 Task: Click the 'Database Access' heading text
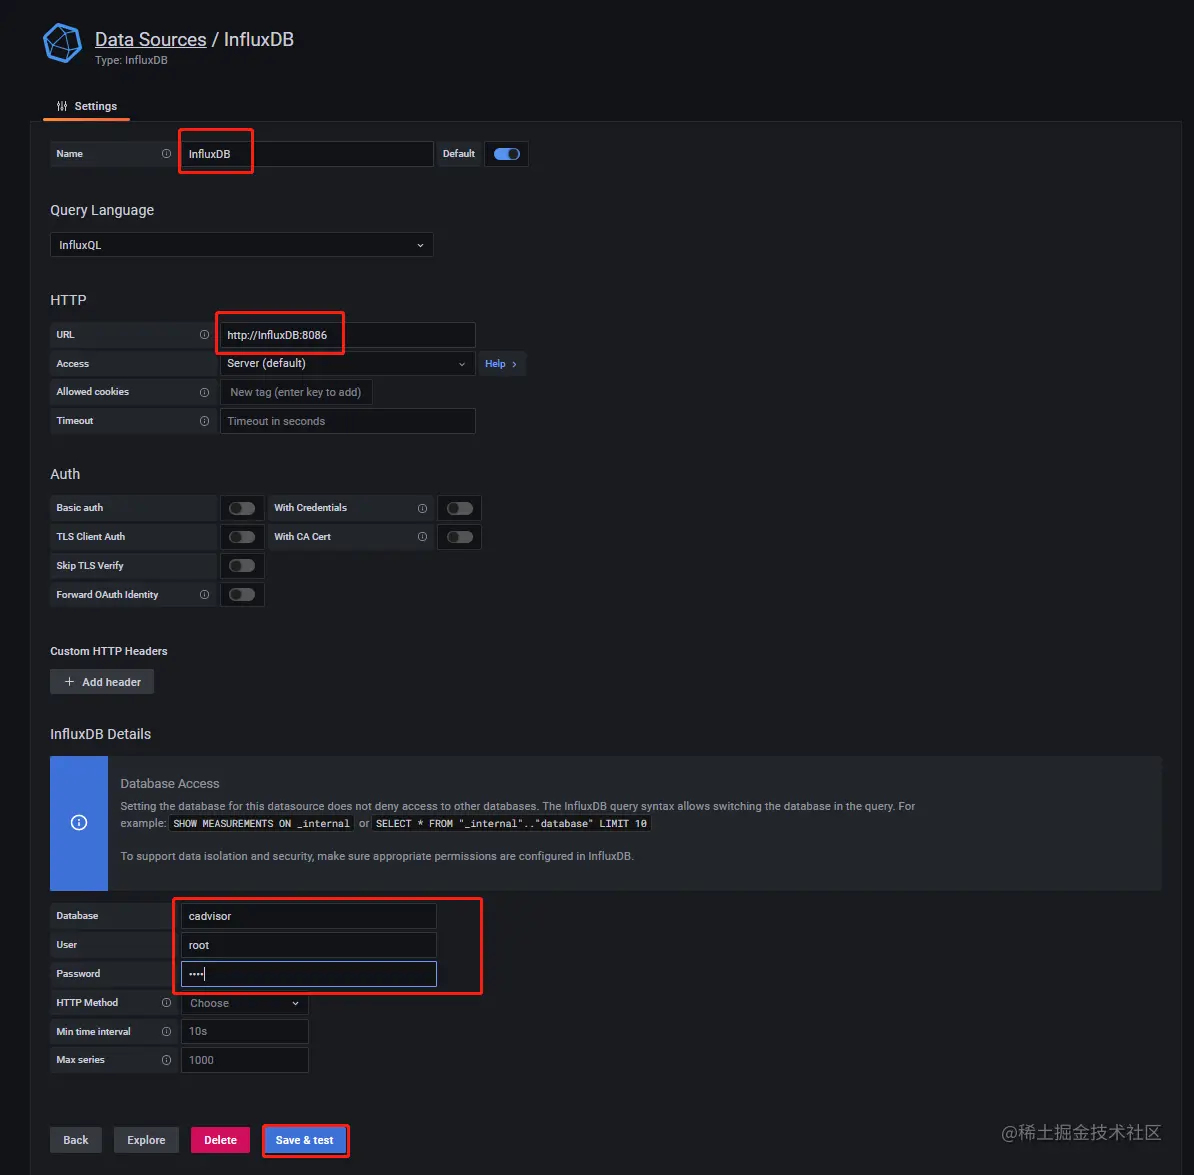point(170,784)
